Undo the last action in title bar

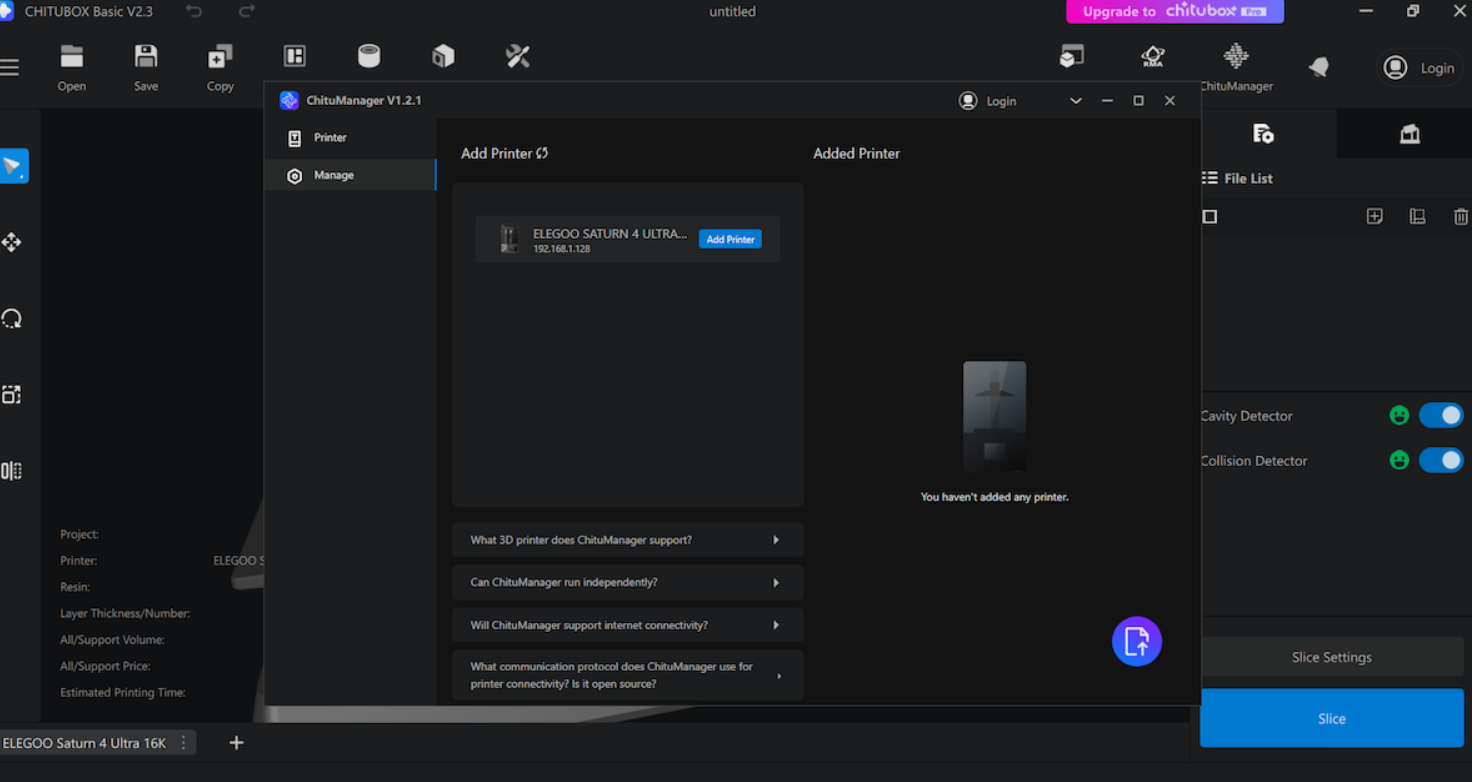(x=194, y=12)
